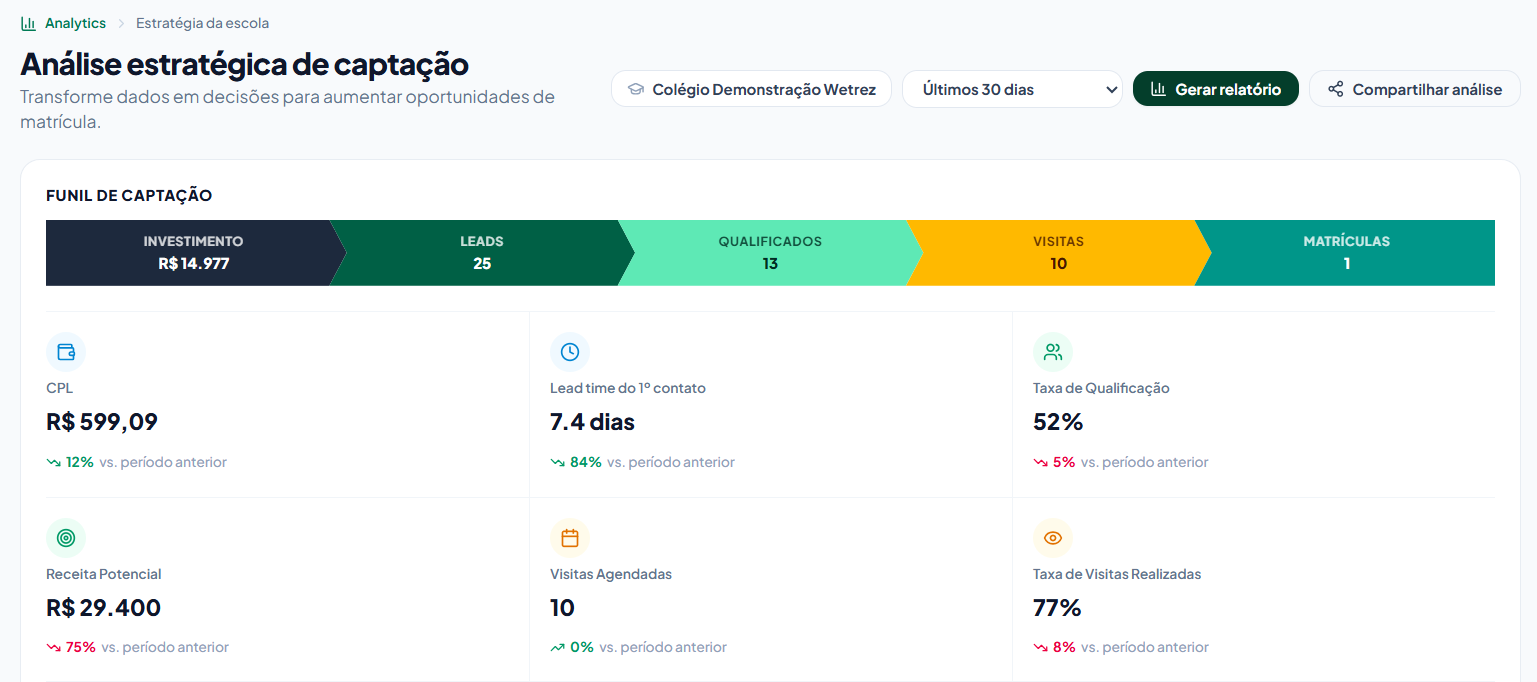Click the Taxa de Qualificação people icon
Image resolution: width=1537 pixels, height=682 pixels.
1053,352
